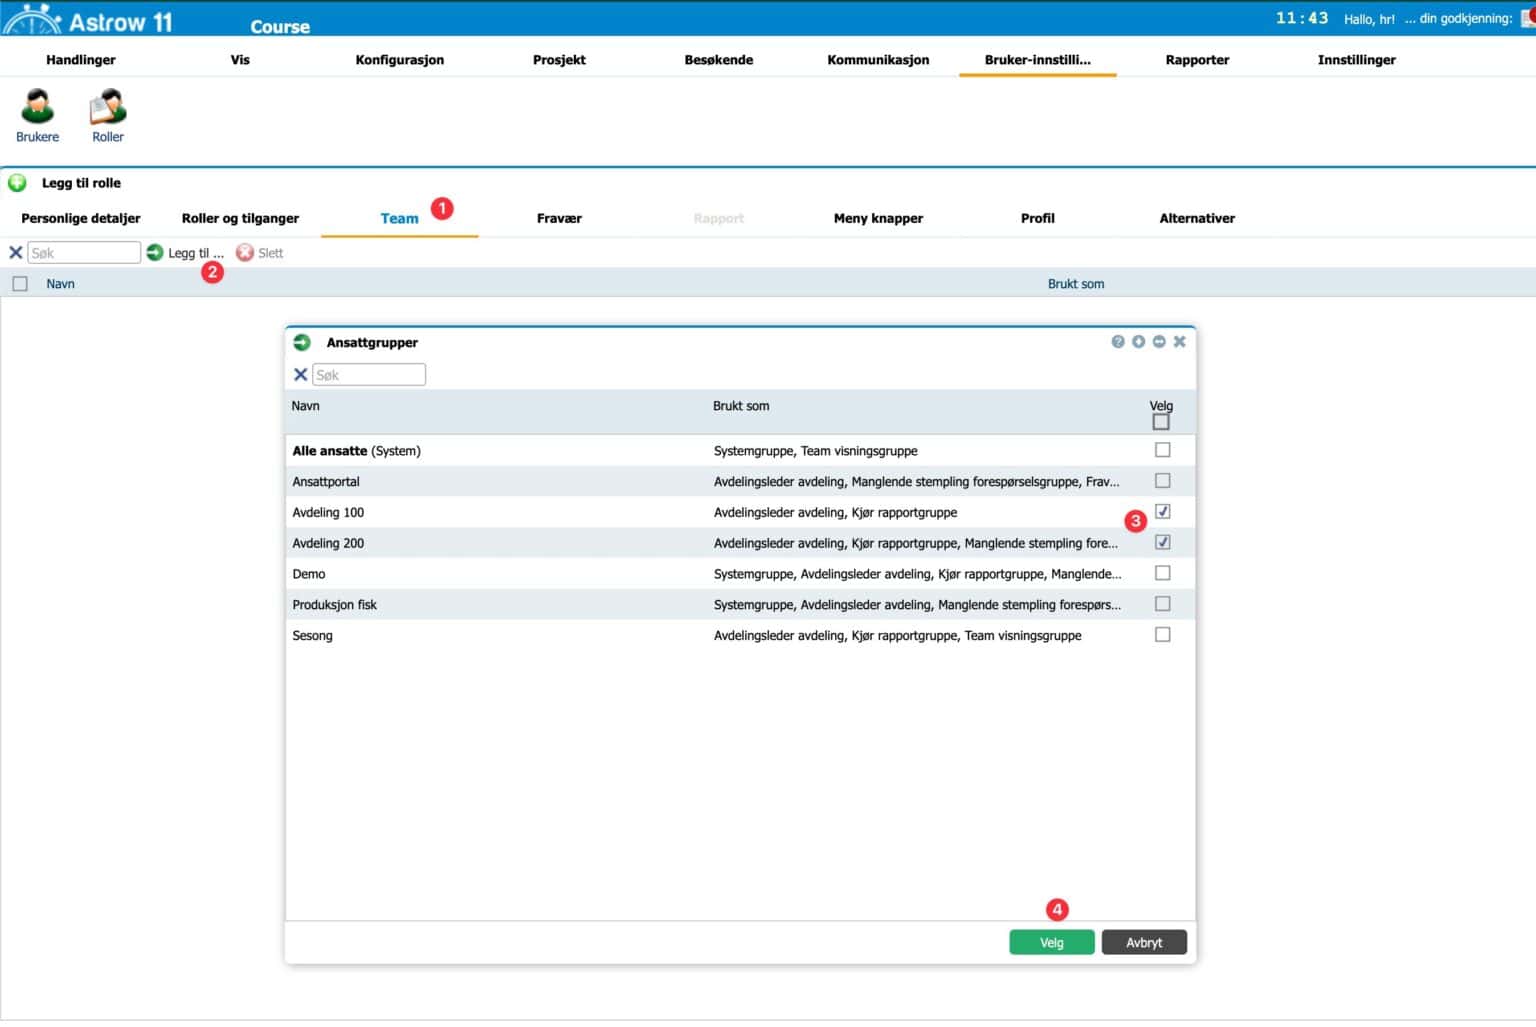Clear the Ansattgrupper search with the X icon
The width and height of the screenshot is (1536, 1027).
[x=300, y=374]
